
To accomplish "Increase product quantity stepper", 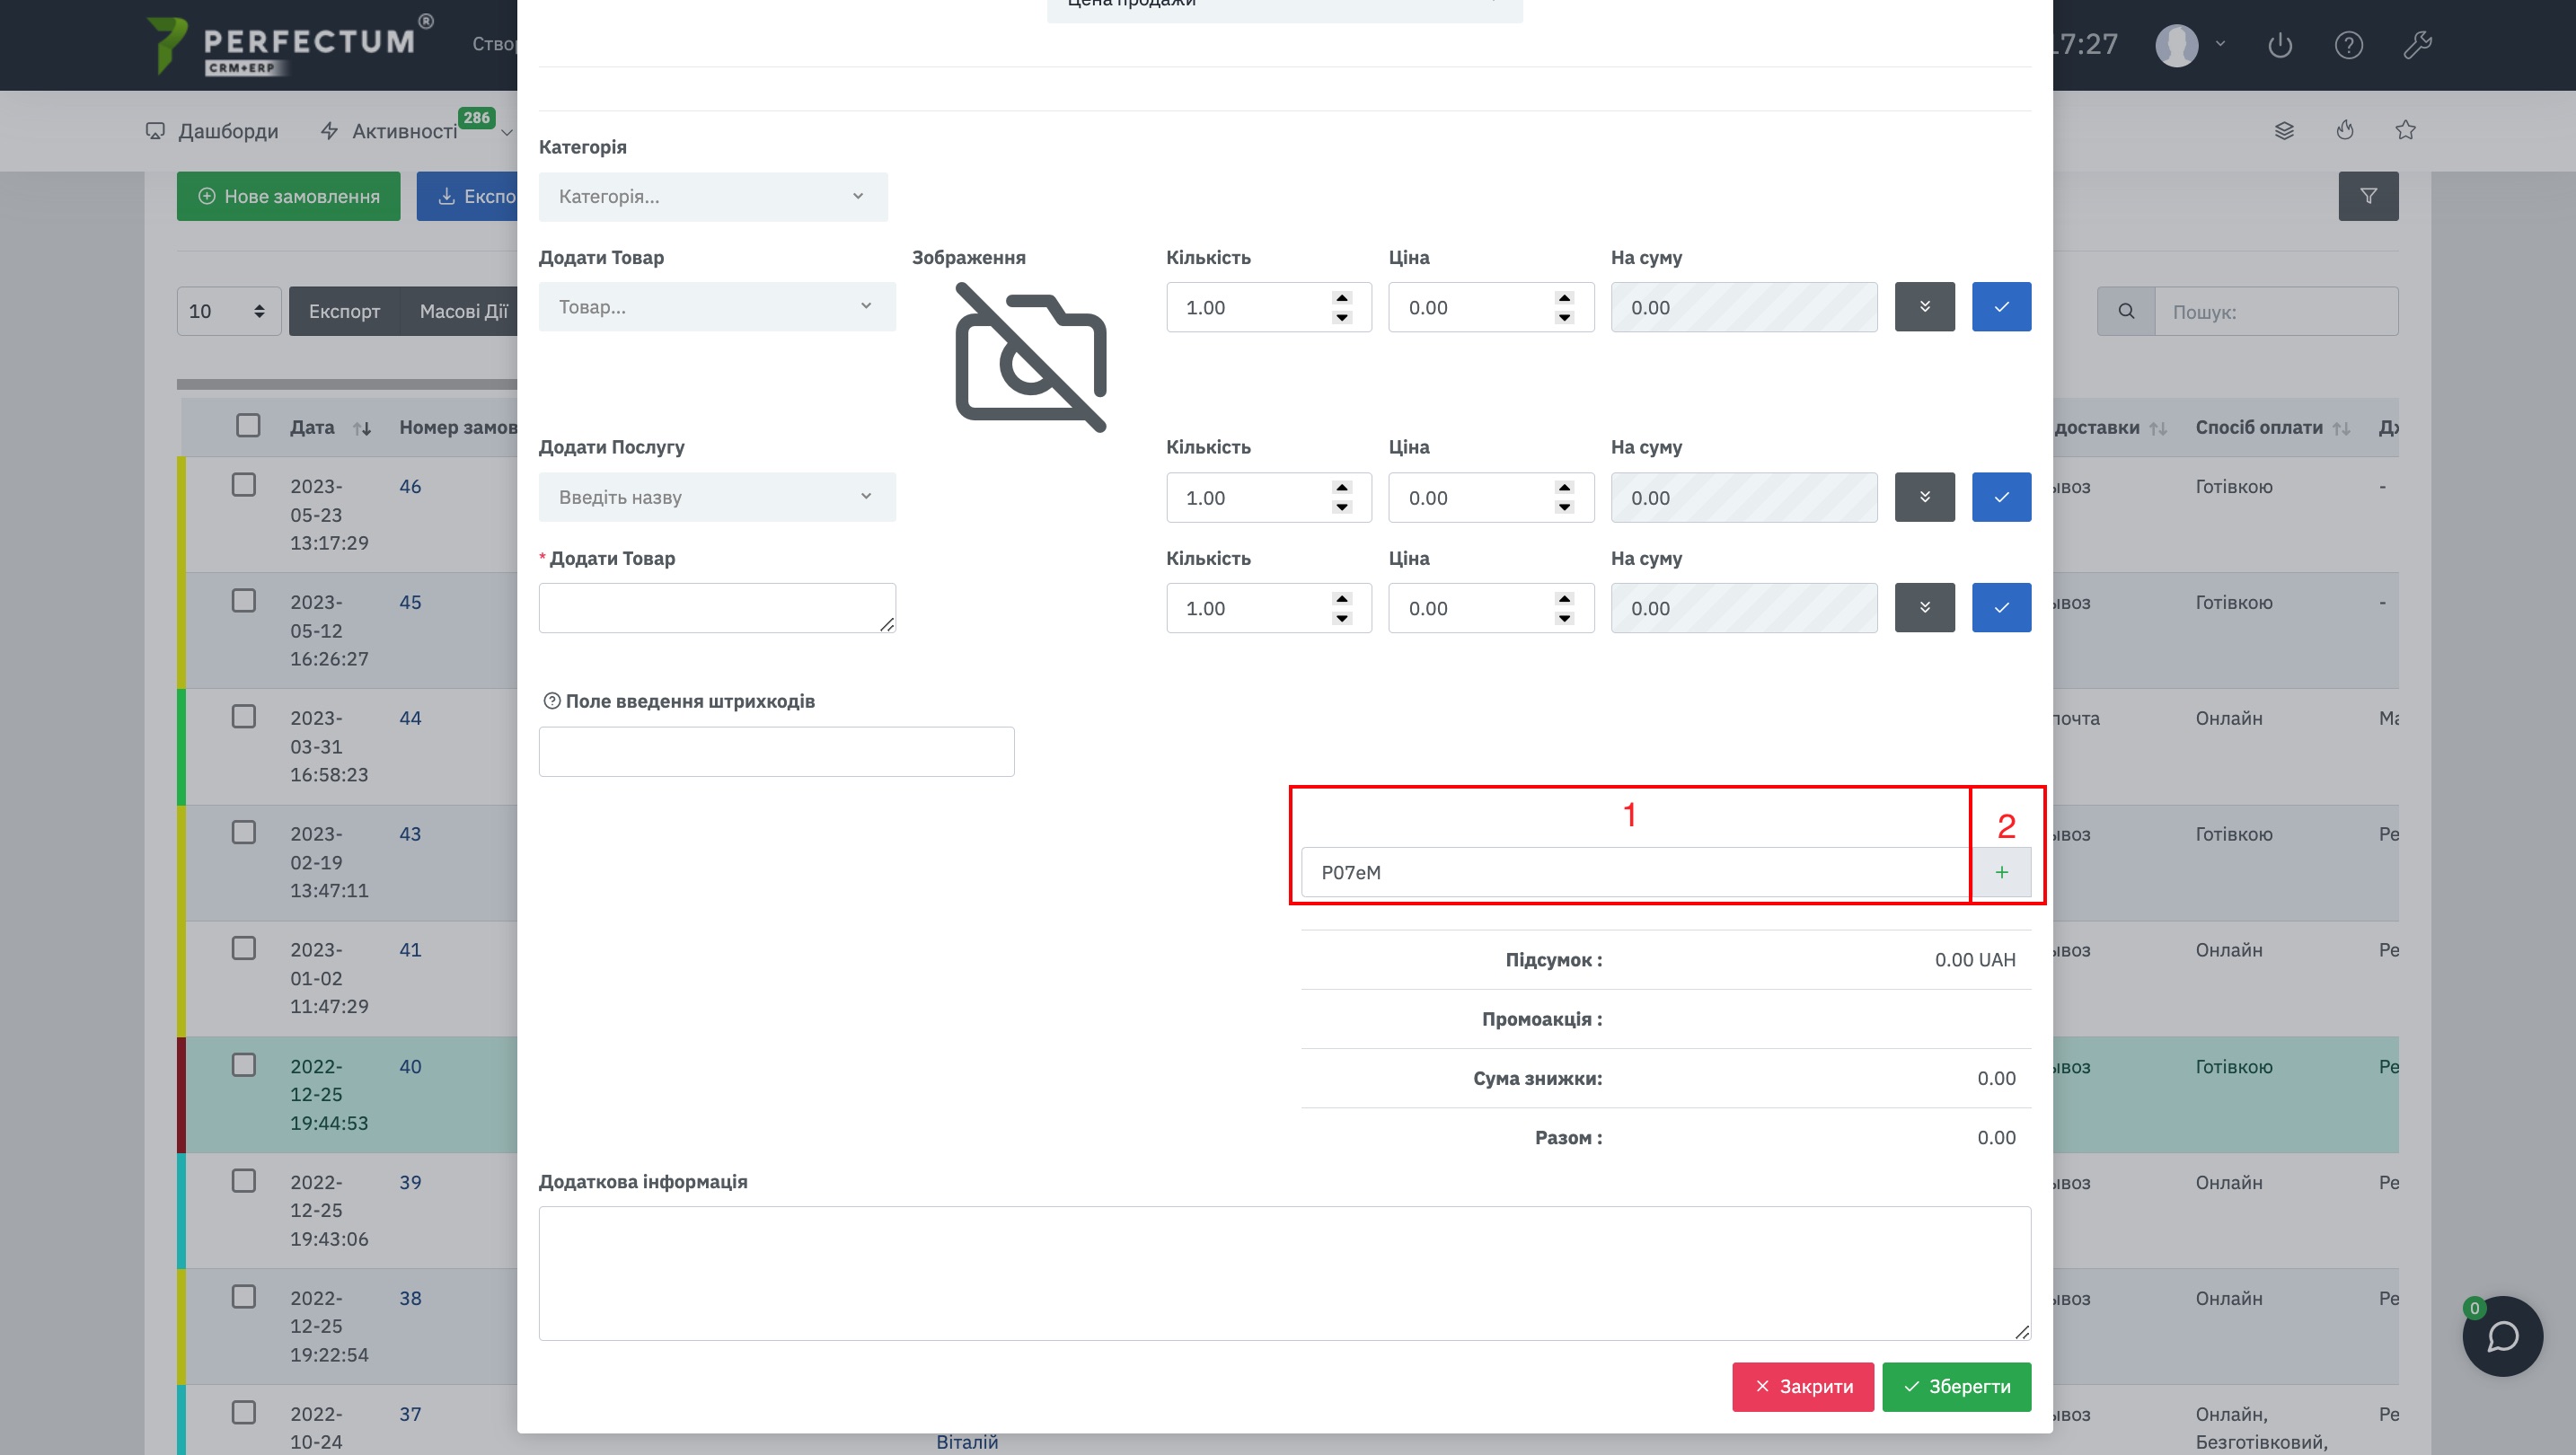I will pyautogui.click(x=1342, y=298).
